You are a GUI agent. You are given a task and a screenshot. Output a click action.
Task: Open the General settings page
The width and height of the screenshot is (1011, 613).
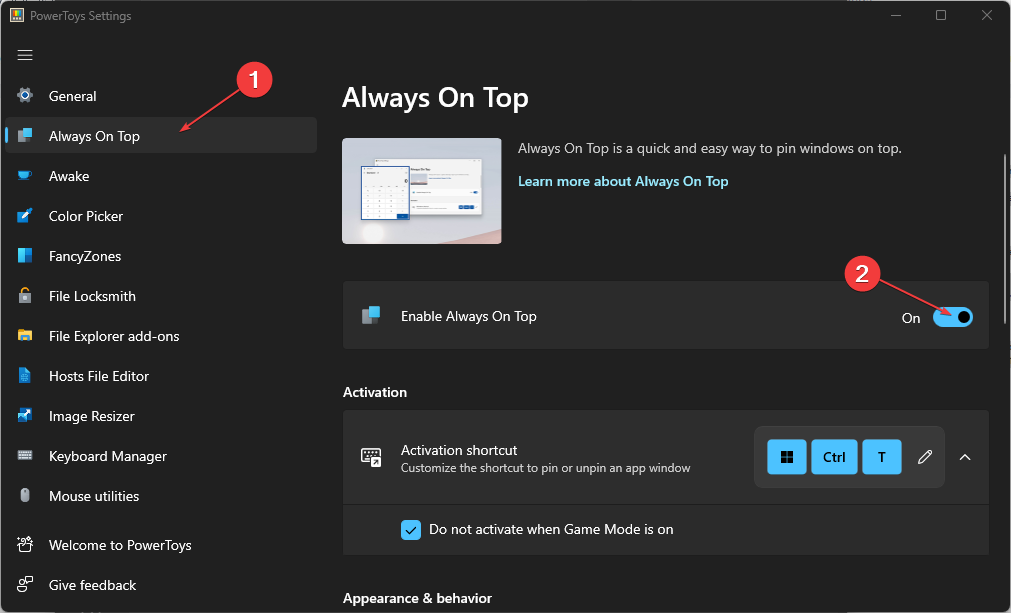click(161, 95)
